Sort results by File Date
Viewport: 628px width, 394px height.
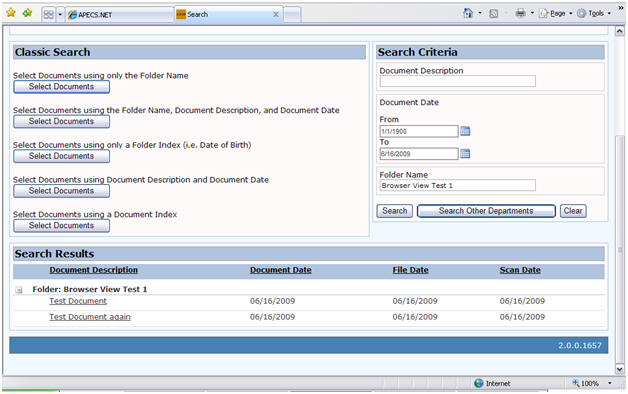pyautogui.click(x=411, y=270)
